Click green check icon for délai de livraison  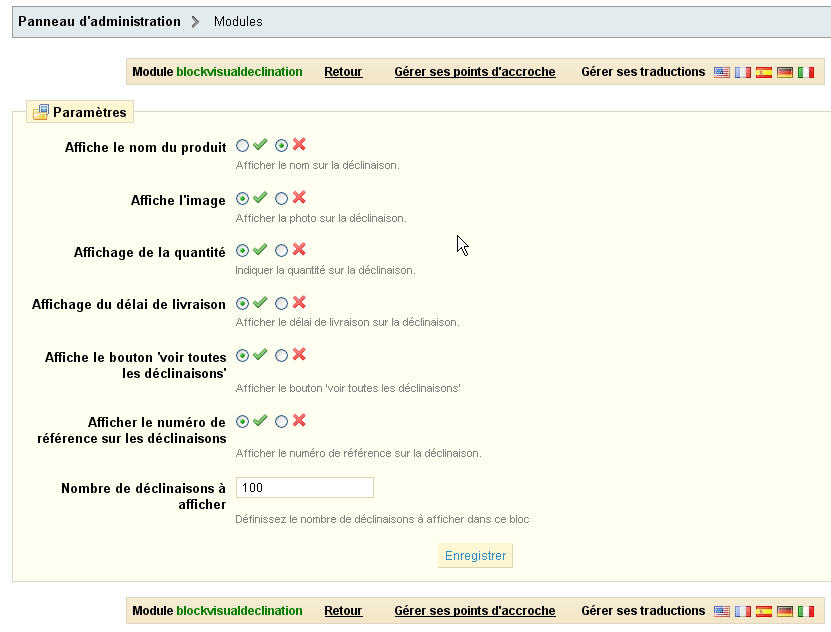[260, 302]
